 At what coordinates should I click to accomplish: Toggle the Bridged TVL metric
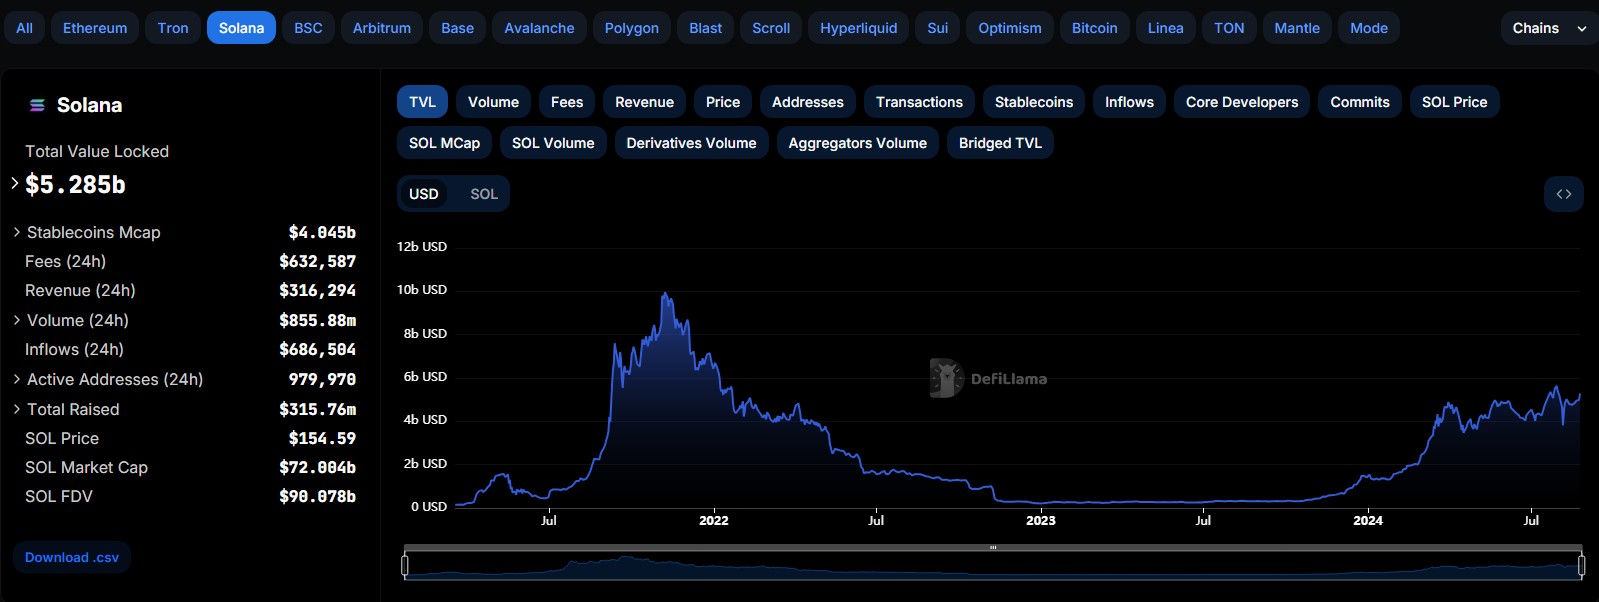(1001, 143)
